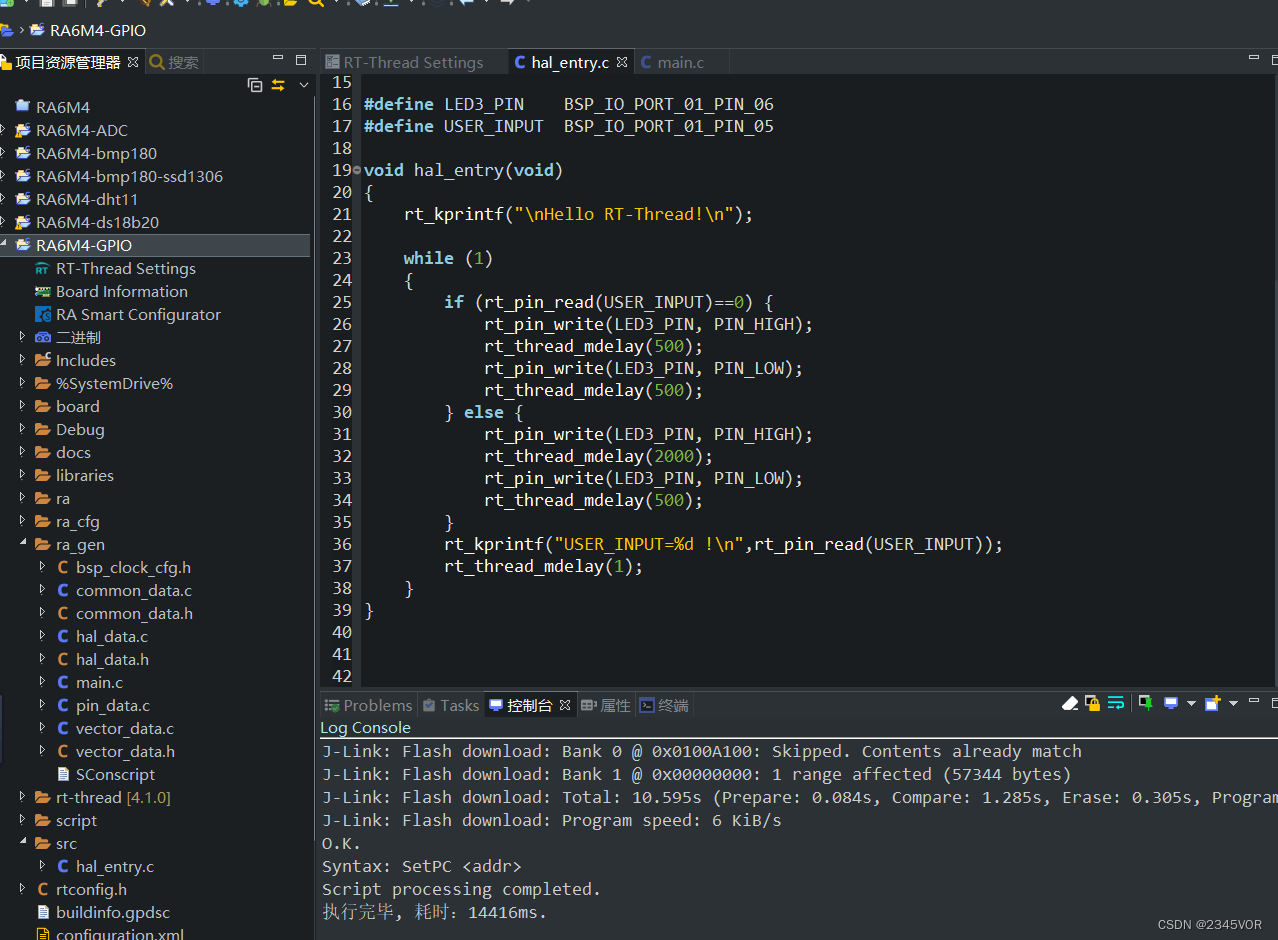Open pin_data.c in the project tree
The width and height of the screenshot is (1278, 940).
click(112, 705)
